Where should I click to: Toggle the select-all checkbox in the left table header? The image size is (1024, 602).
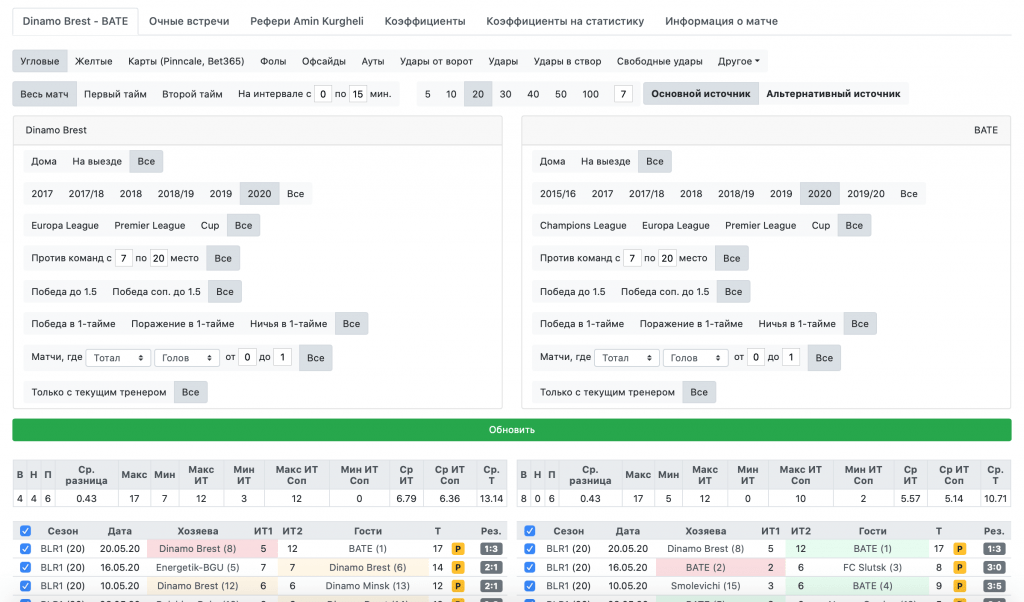click(26, 532)
